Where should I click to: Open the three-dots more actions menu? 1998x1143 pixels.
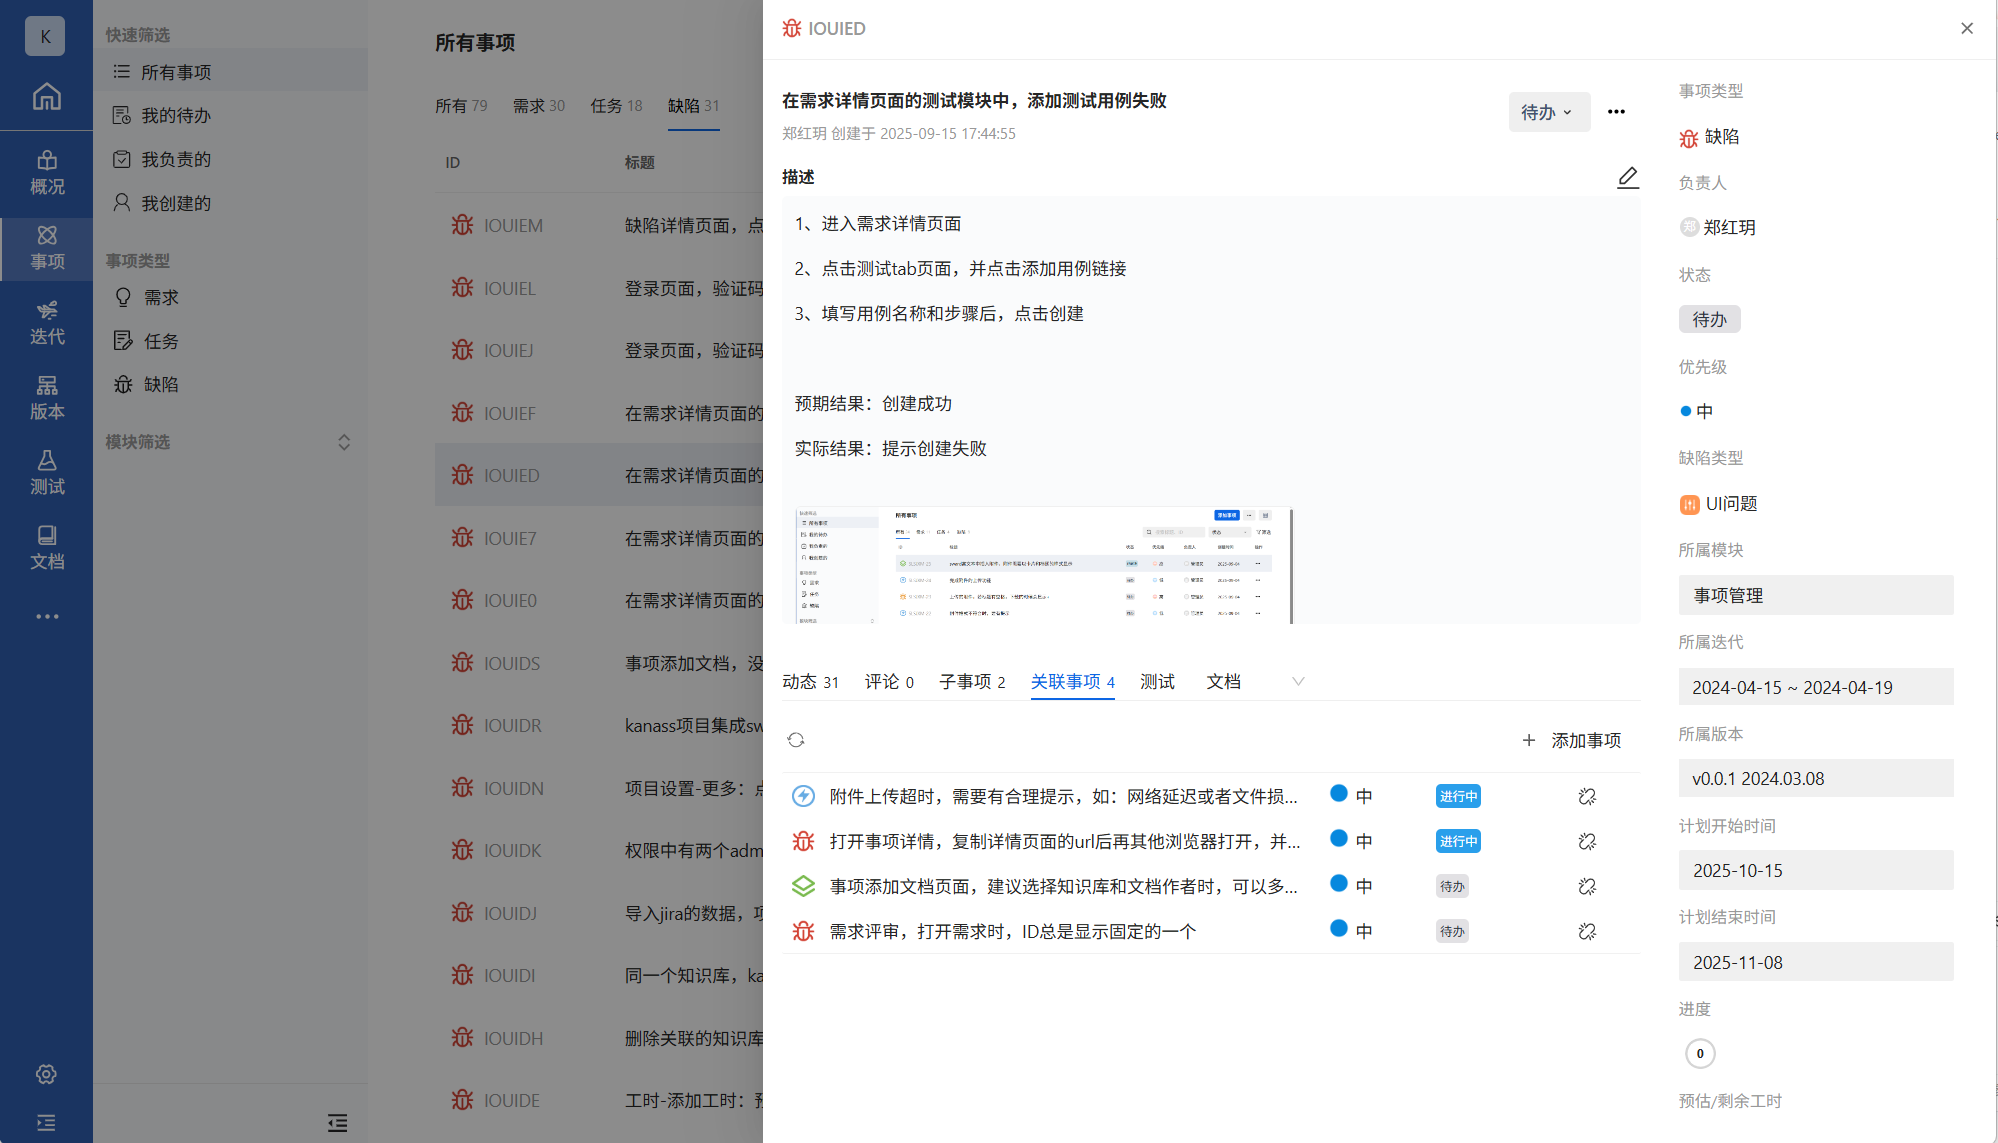(1616, 112)
